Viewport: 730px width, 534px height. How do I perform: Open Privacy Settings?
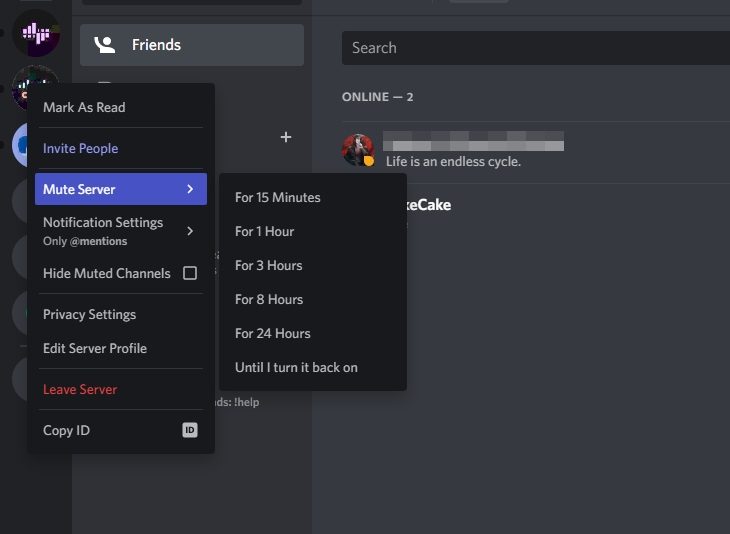coord(121,314)
